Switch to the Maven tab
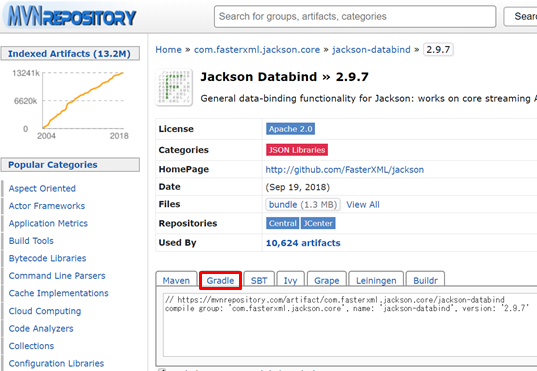 click(x=176, y=281)
